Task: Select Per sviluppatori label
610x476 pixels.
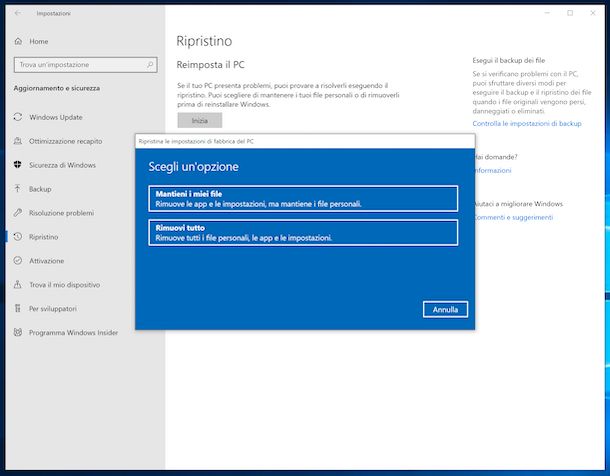Action: (x=53, y=309)
